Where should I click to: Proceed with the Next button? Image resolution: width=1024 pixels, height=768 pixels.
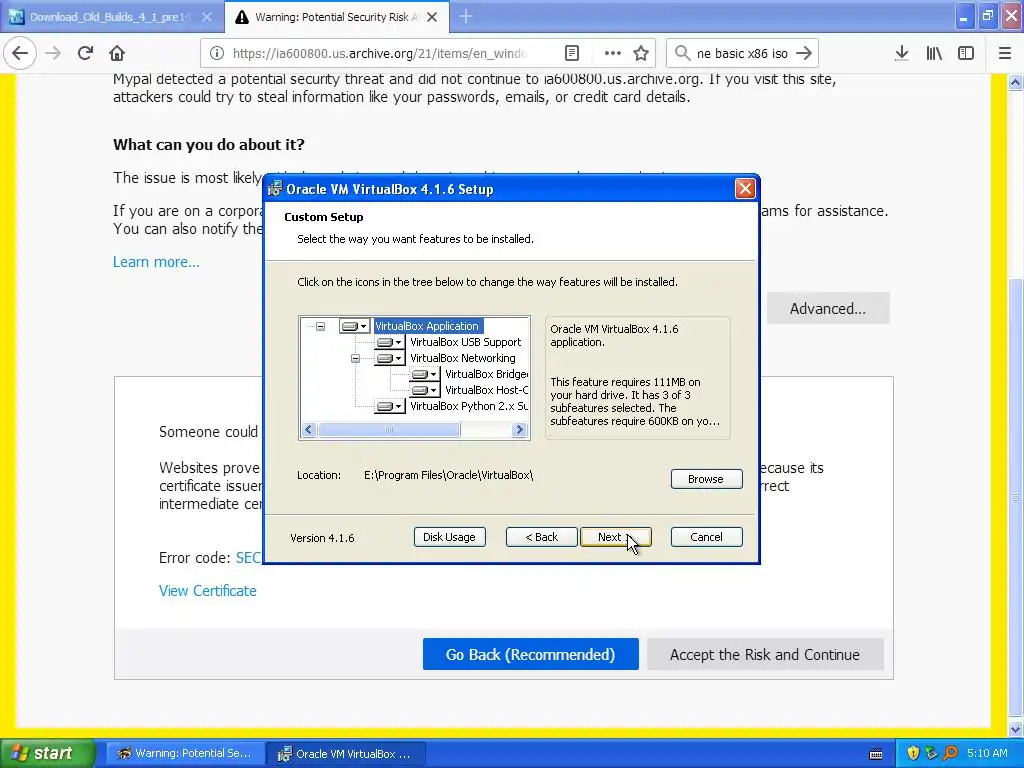point(615,537)
